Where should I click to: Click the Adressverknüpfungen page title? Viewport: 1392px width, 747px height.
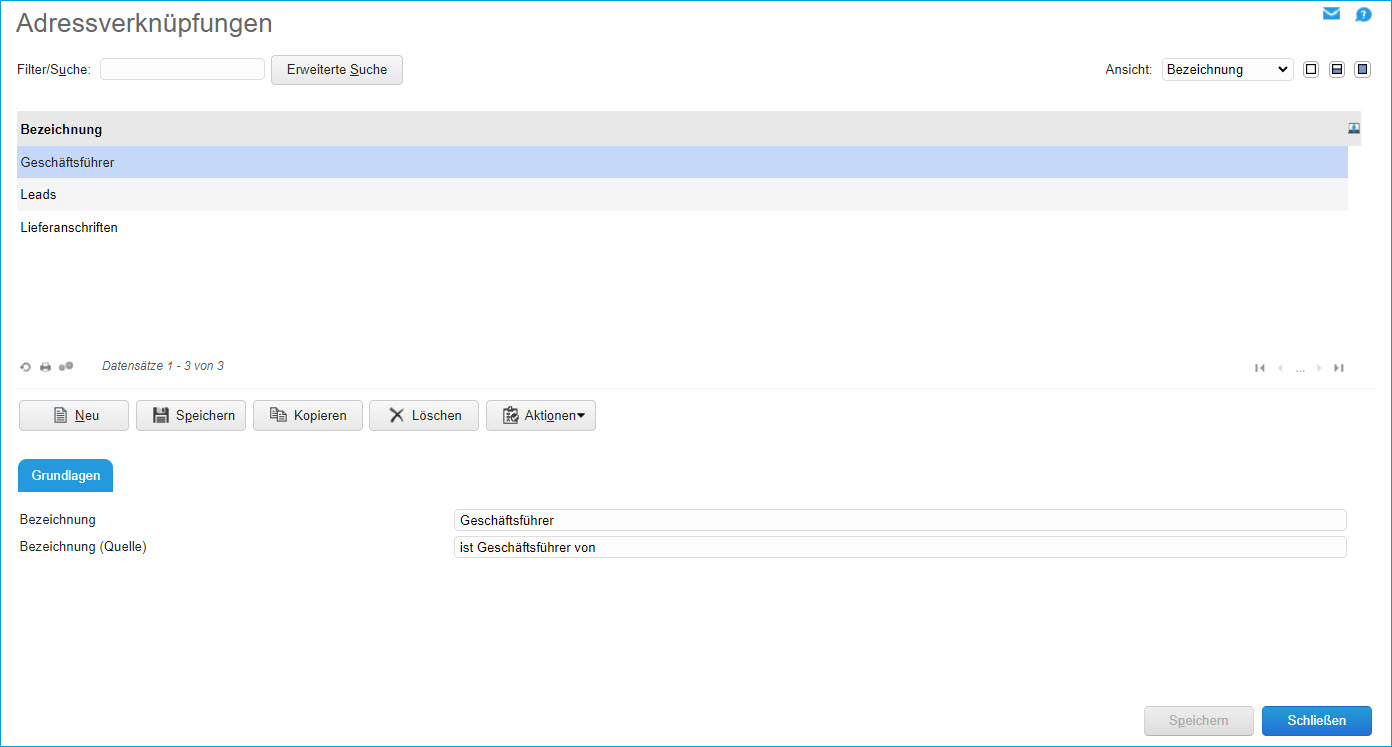(144, 23)
